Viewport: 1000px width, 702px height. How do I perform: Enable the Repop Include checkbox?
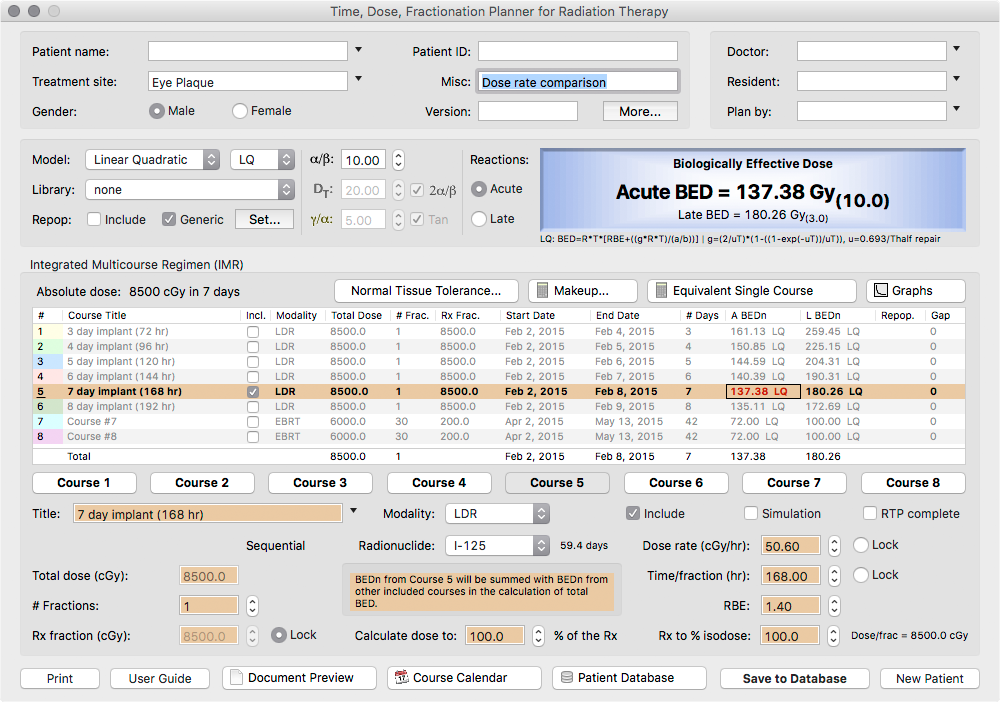94,220
